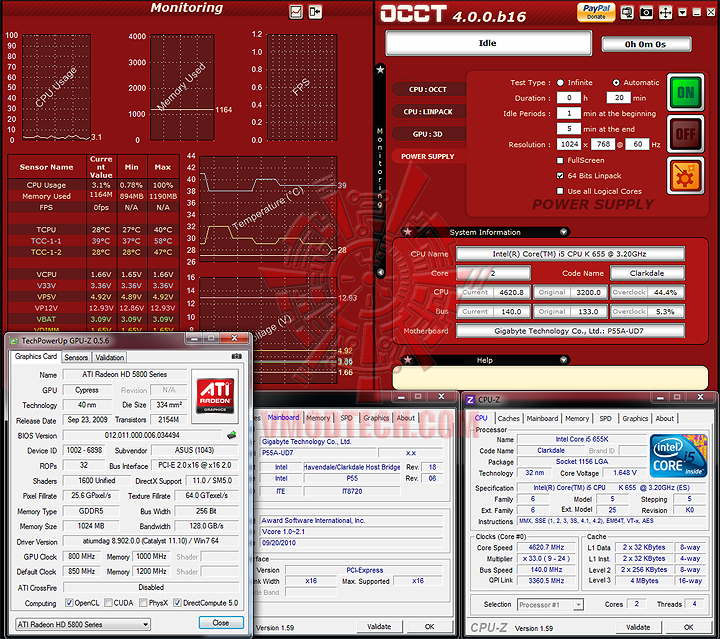Click the monitoring panel detach icon
The image size is (720, 639).
pos(315,11)
